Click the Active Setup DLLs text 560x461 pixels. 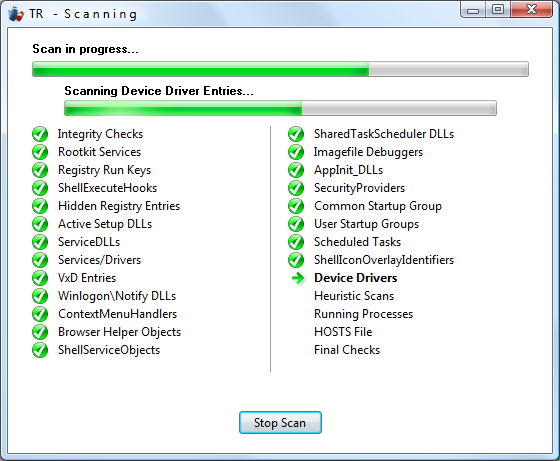click(x=105, y=224)
